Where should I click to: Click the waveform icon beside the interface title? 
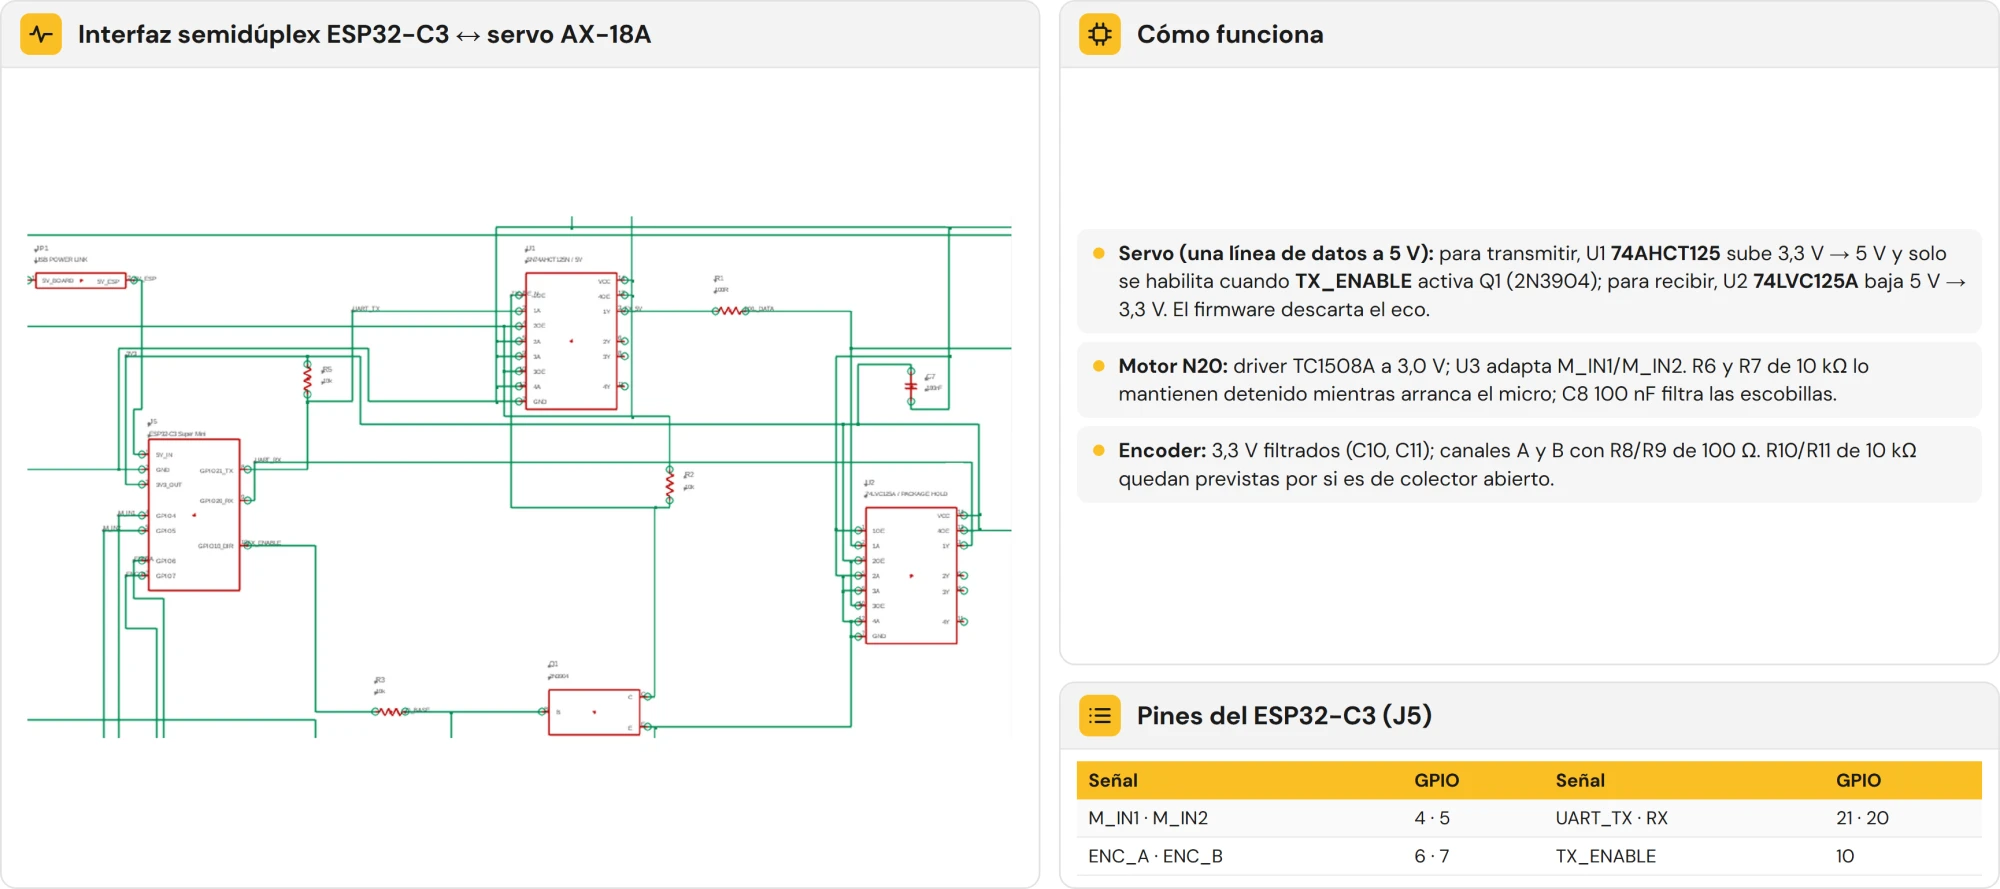click(x=41, y=34)
